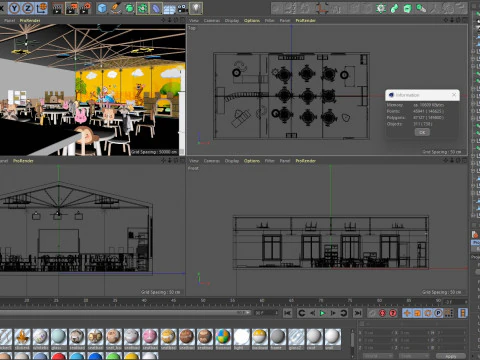
Task: Open ProRender menu in Top viewport
Action: 306,21
